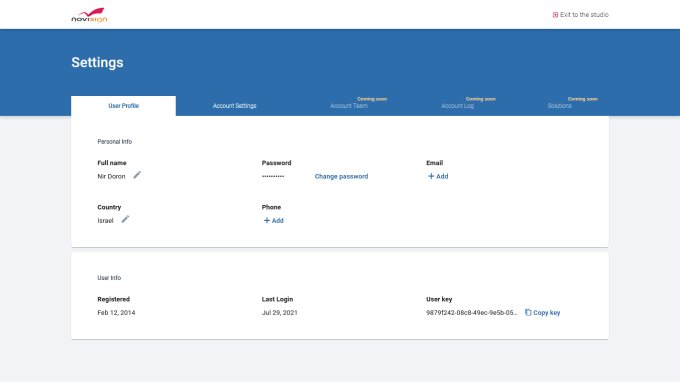Click the country value Israel
Image resolution: width=680 pixels, height=382 pixels.
tap(105, 221)
